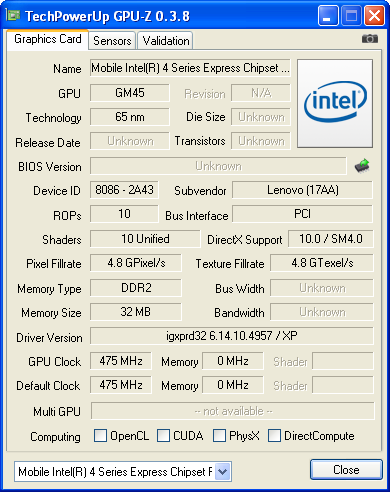
Task: Toggle the CUDA checkbox
Action: click(163, 435)
